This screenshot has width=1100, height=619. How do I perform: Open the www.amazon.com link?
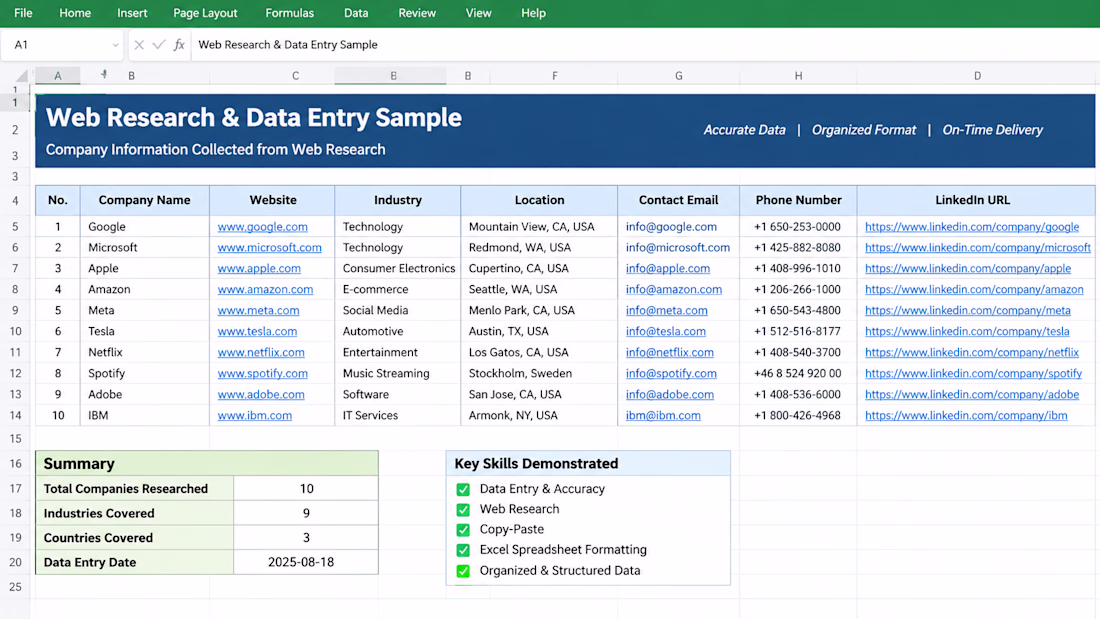265,290
